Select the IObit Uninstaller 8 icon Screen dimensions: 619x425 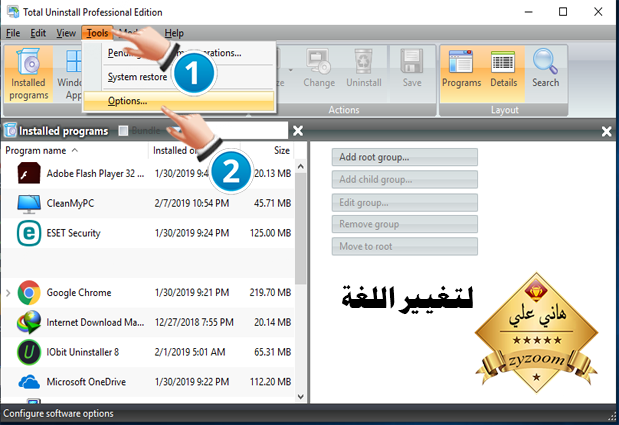(x=29, y=352)
